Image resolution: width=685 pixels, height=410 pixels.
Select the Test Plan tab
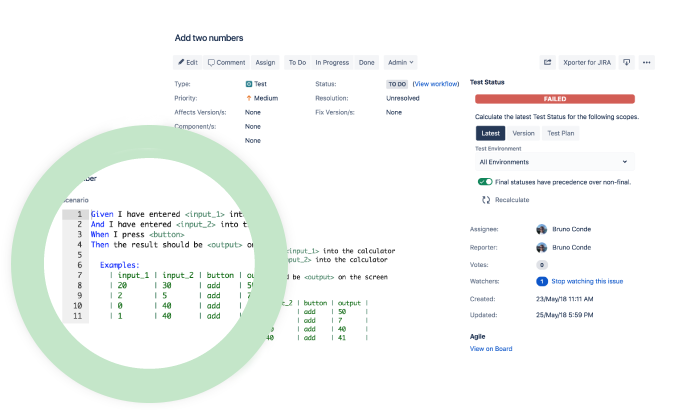click(560, 133)
